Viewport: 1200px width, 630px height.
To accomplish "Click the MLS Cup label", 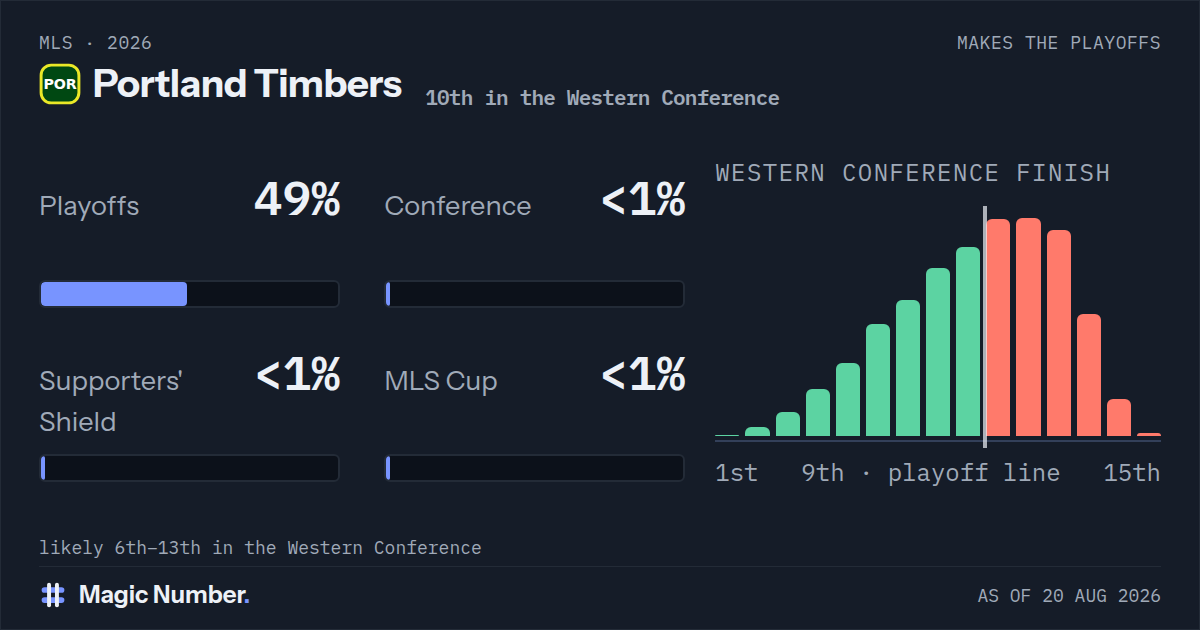I will 441,381.
